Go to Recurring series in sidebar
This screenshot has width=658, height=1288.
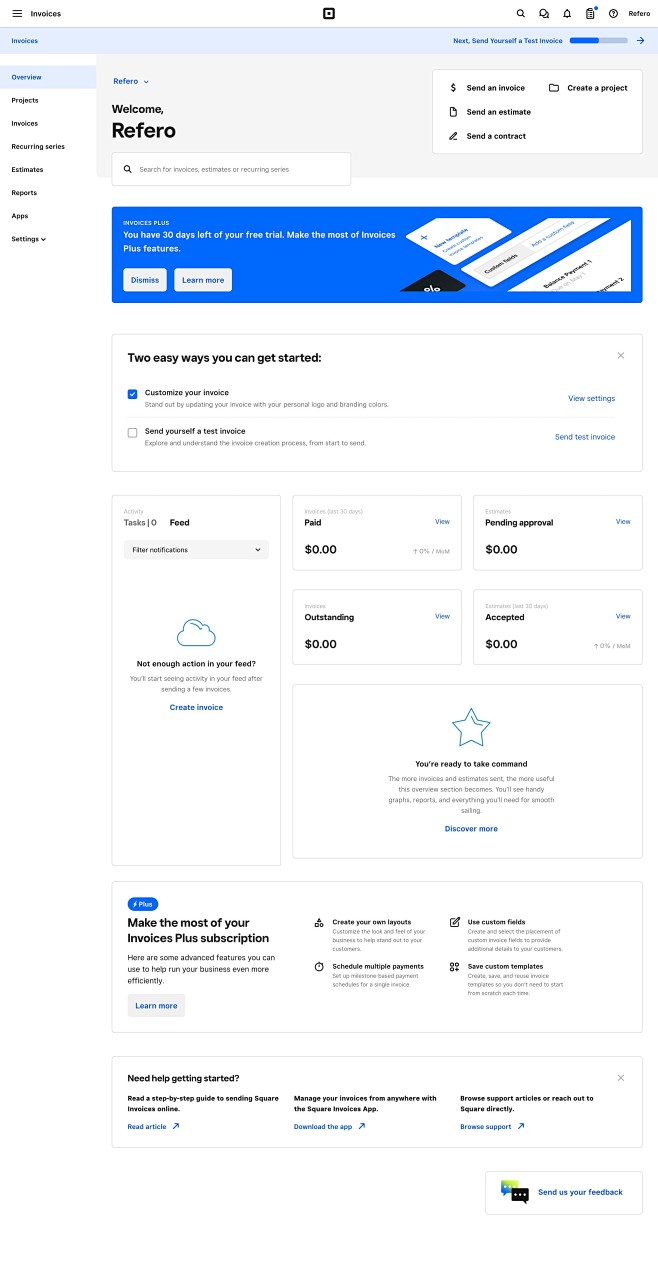click(x=38, y=147)
